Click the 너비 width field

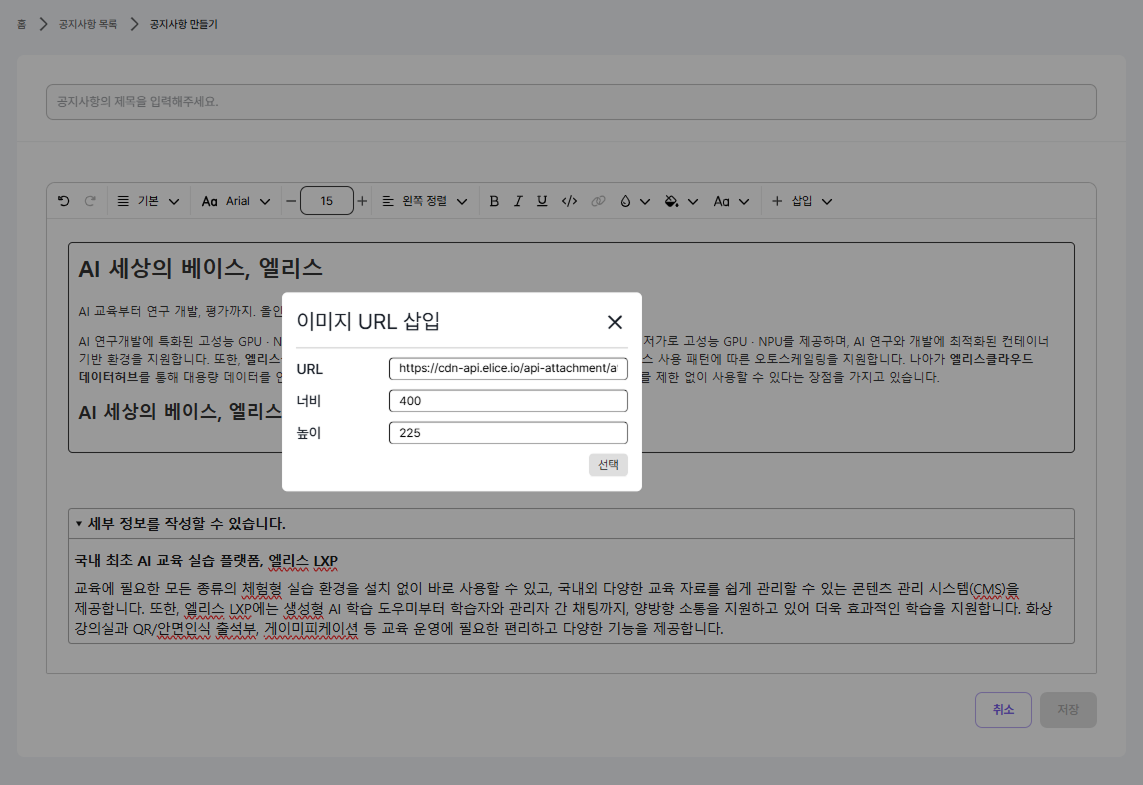coord(508,401)
